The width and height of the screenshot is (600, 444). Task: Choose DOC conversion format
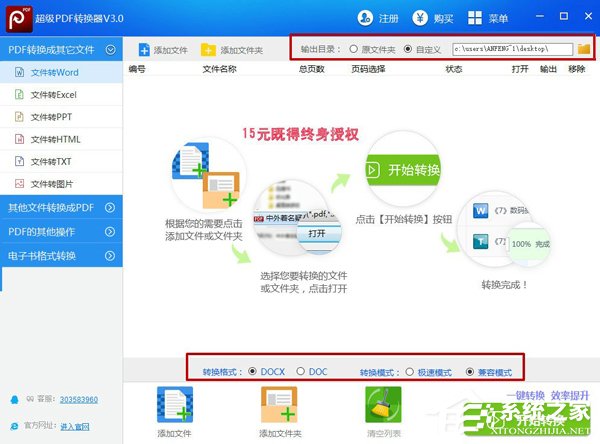point(300,371)
